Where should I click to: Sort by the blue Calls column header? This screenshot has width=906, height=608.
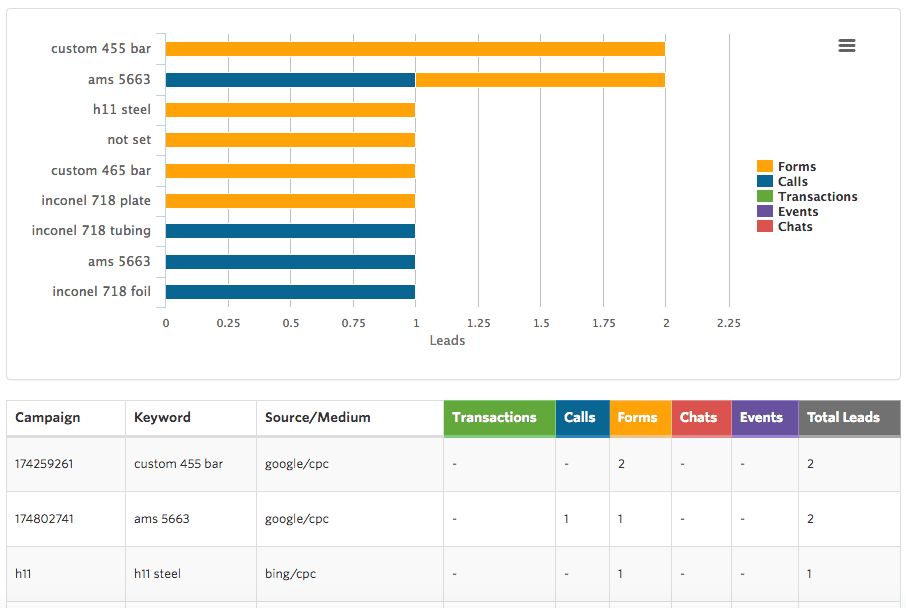(582, 418)
